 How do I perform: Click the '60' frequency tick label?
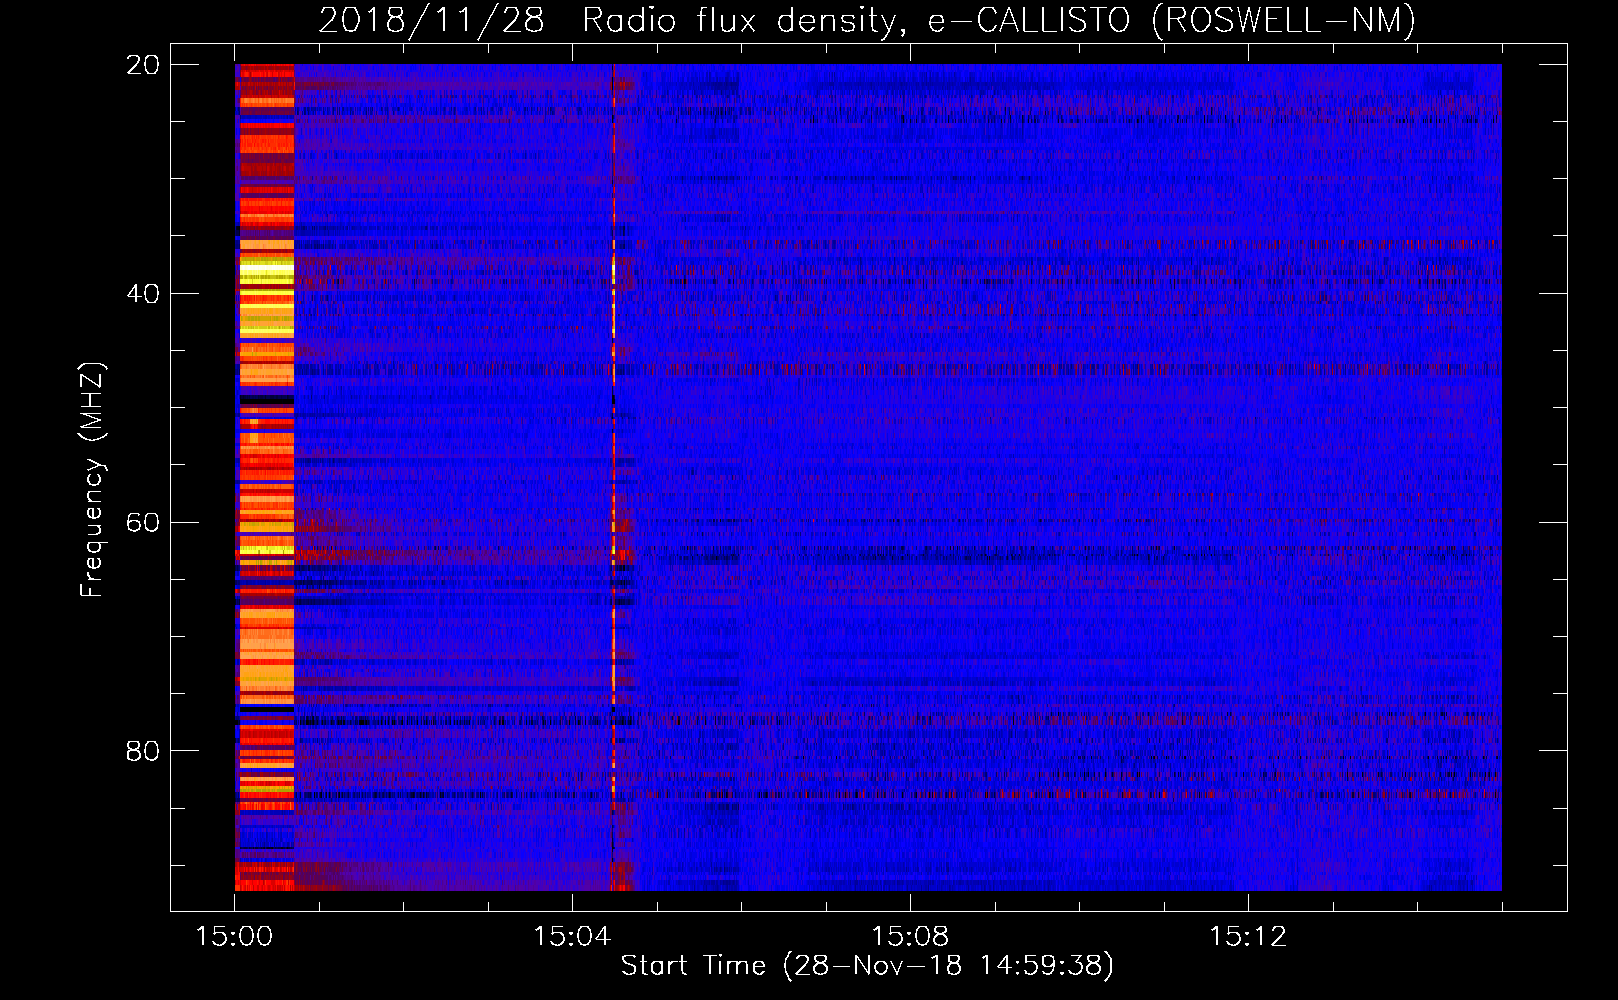click(143, 523)
